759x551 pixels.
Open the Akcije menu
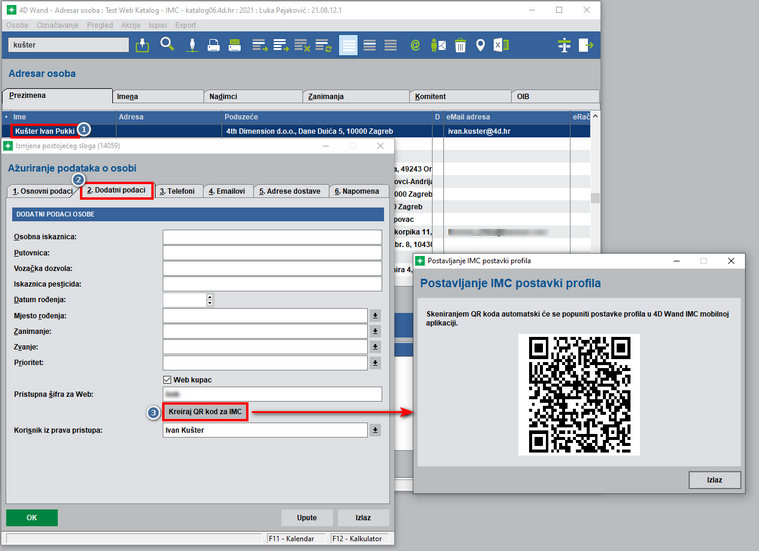pos(131,25)
